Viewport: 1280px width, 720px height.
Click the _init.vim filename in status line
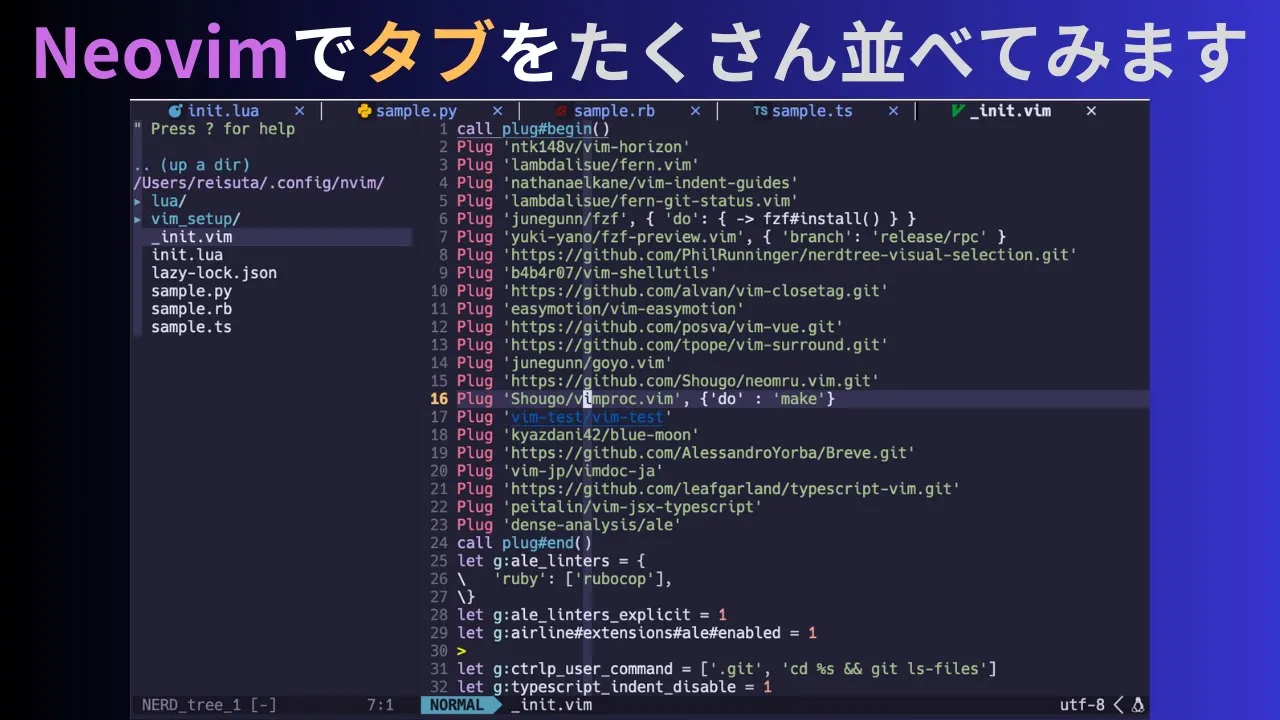551,705
